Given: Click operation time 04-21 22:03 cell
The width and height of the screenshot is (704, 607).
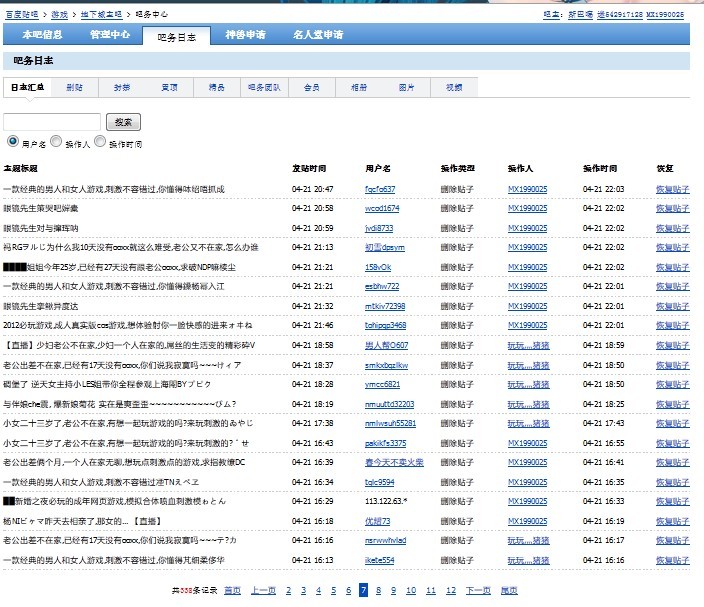Looking at the screenshot, I should tap(603, 189).
